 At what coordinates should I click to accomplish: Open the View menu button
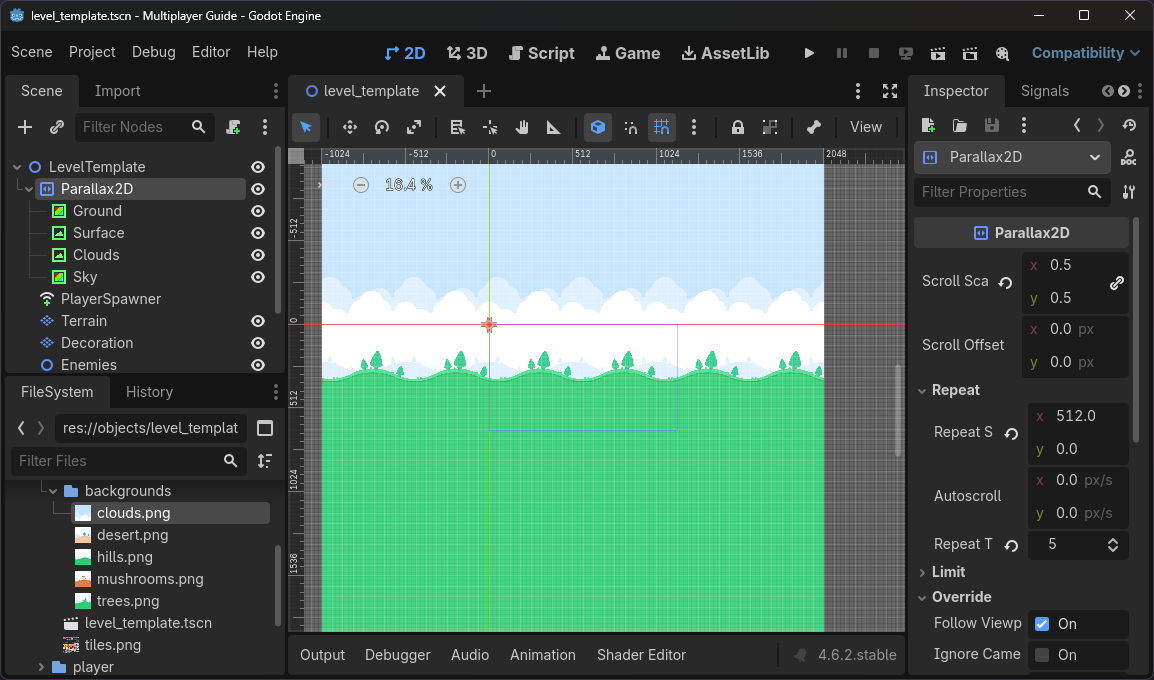[866, 127]
